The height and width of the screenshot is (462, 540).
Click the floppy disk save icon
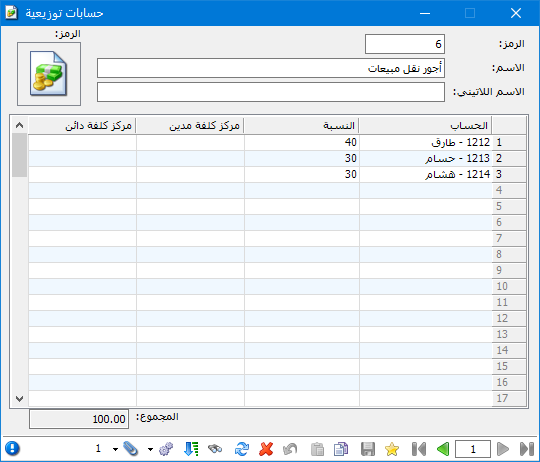(x=367, y=449)
